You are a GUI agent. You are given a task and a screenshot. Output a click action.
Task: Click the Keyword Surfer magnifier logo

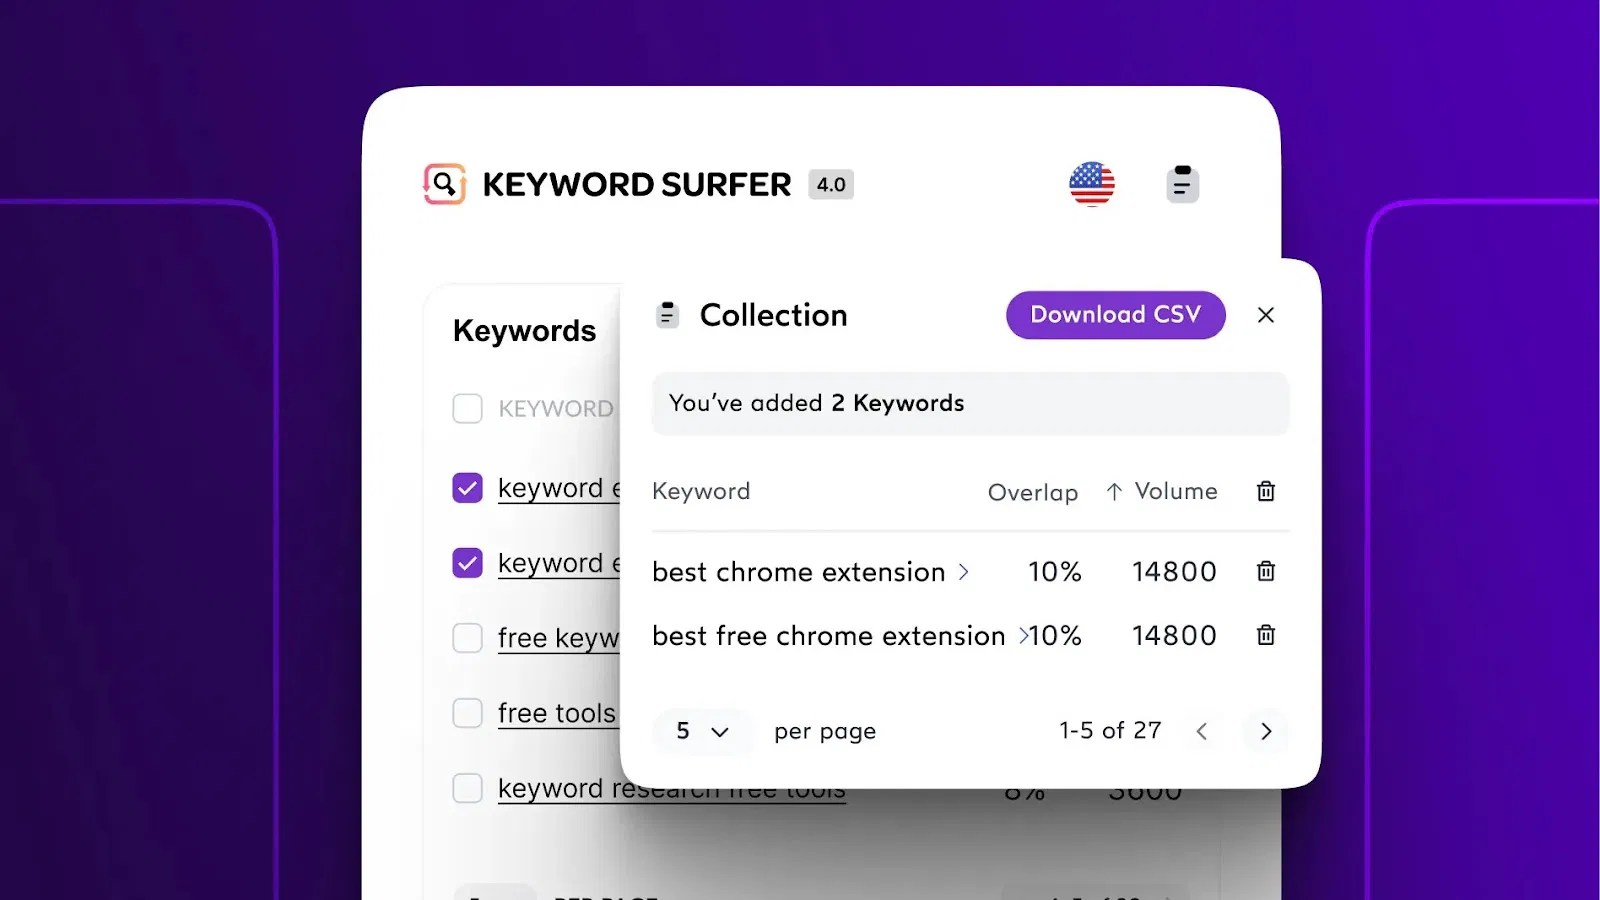[444, 184]
